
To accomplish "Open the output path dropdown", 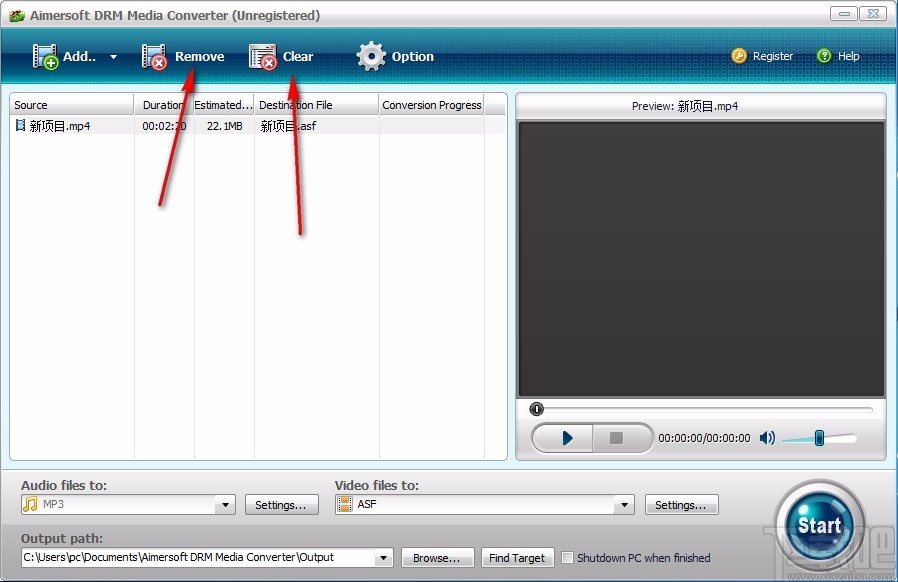I will pos(383,557).
